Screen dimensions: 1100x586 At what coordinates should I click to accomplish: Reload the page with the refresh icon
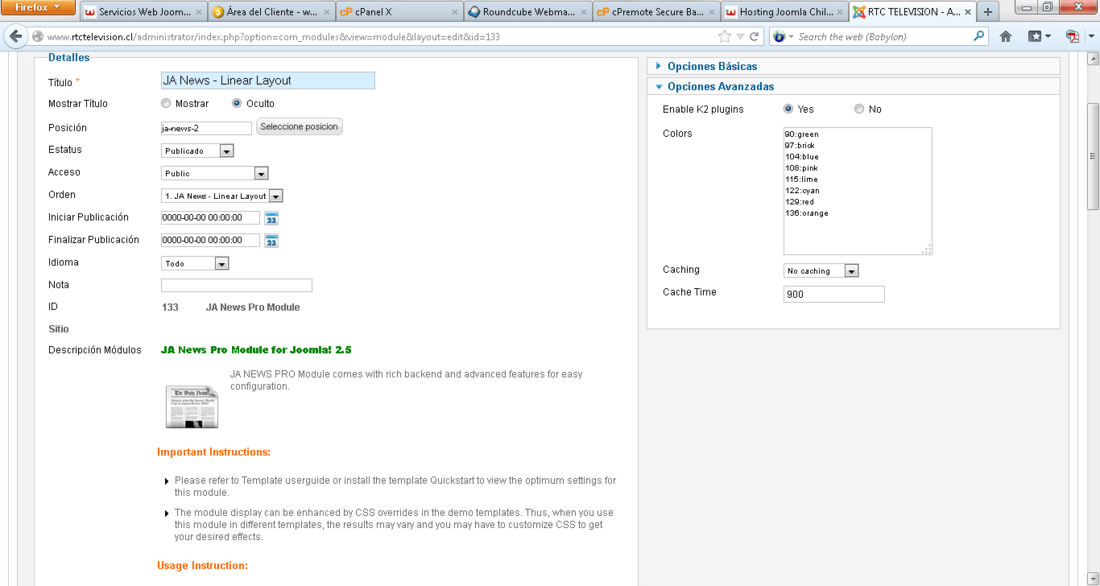(755, 36)
